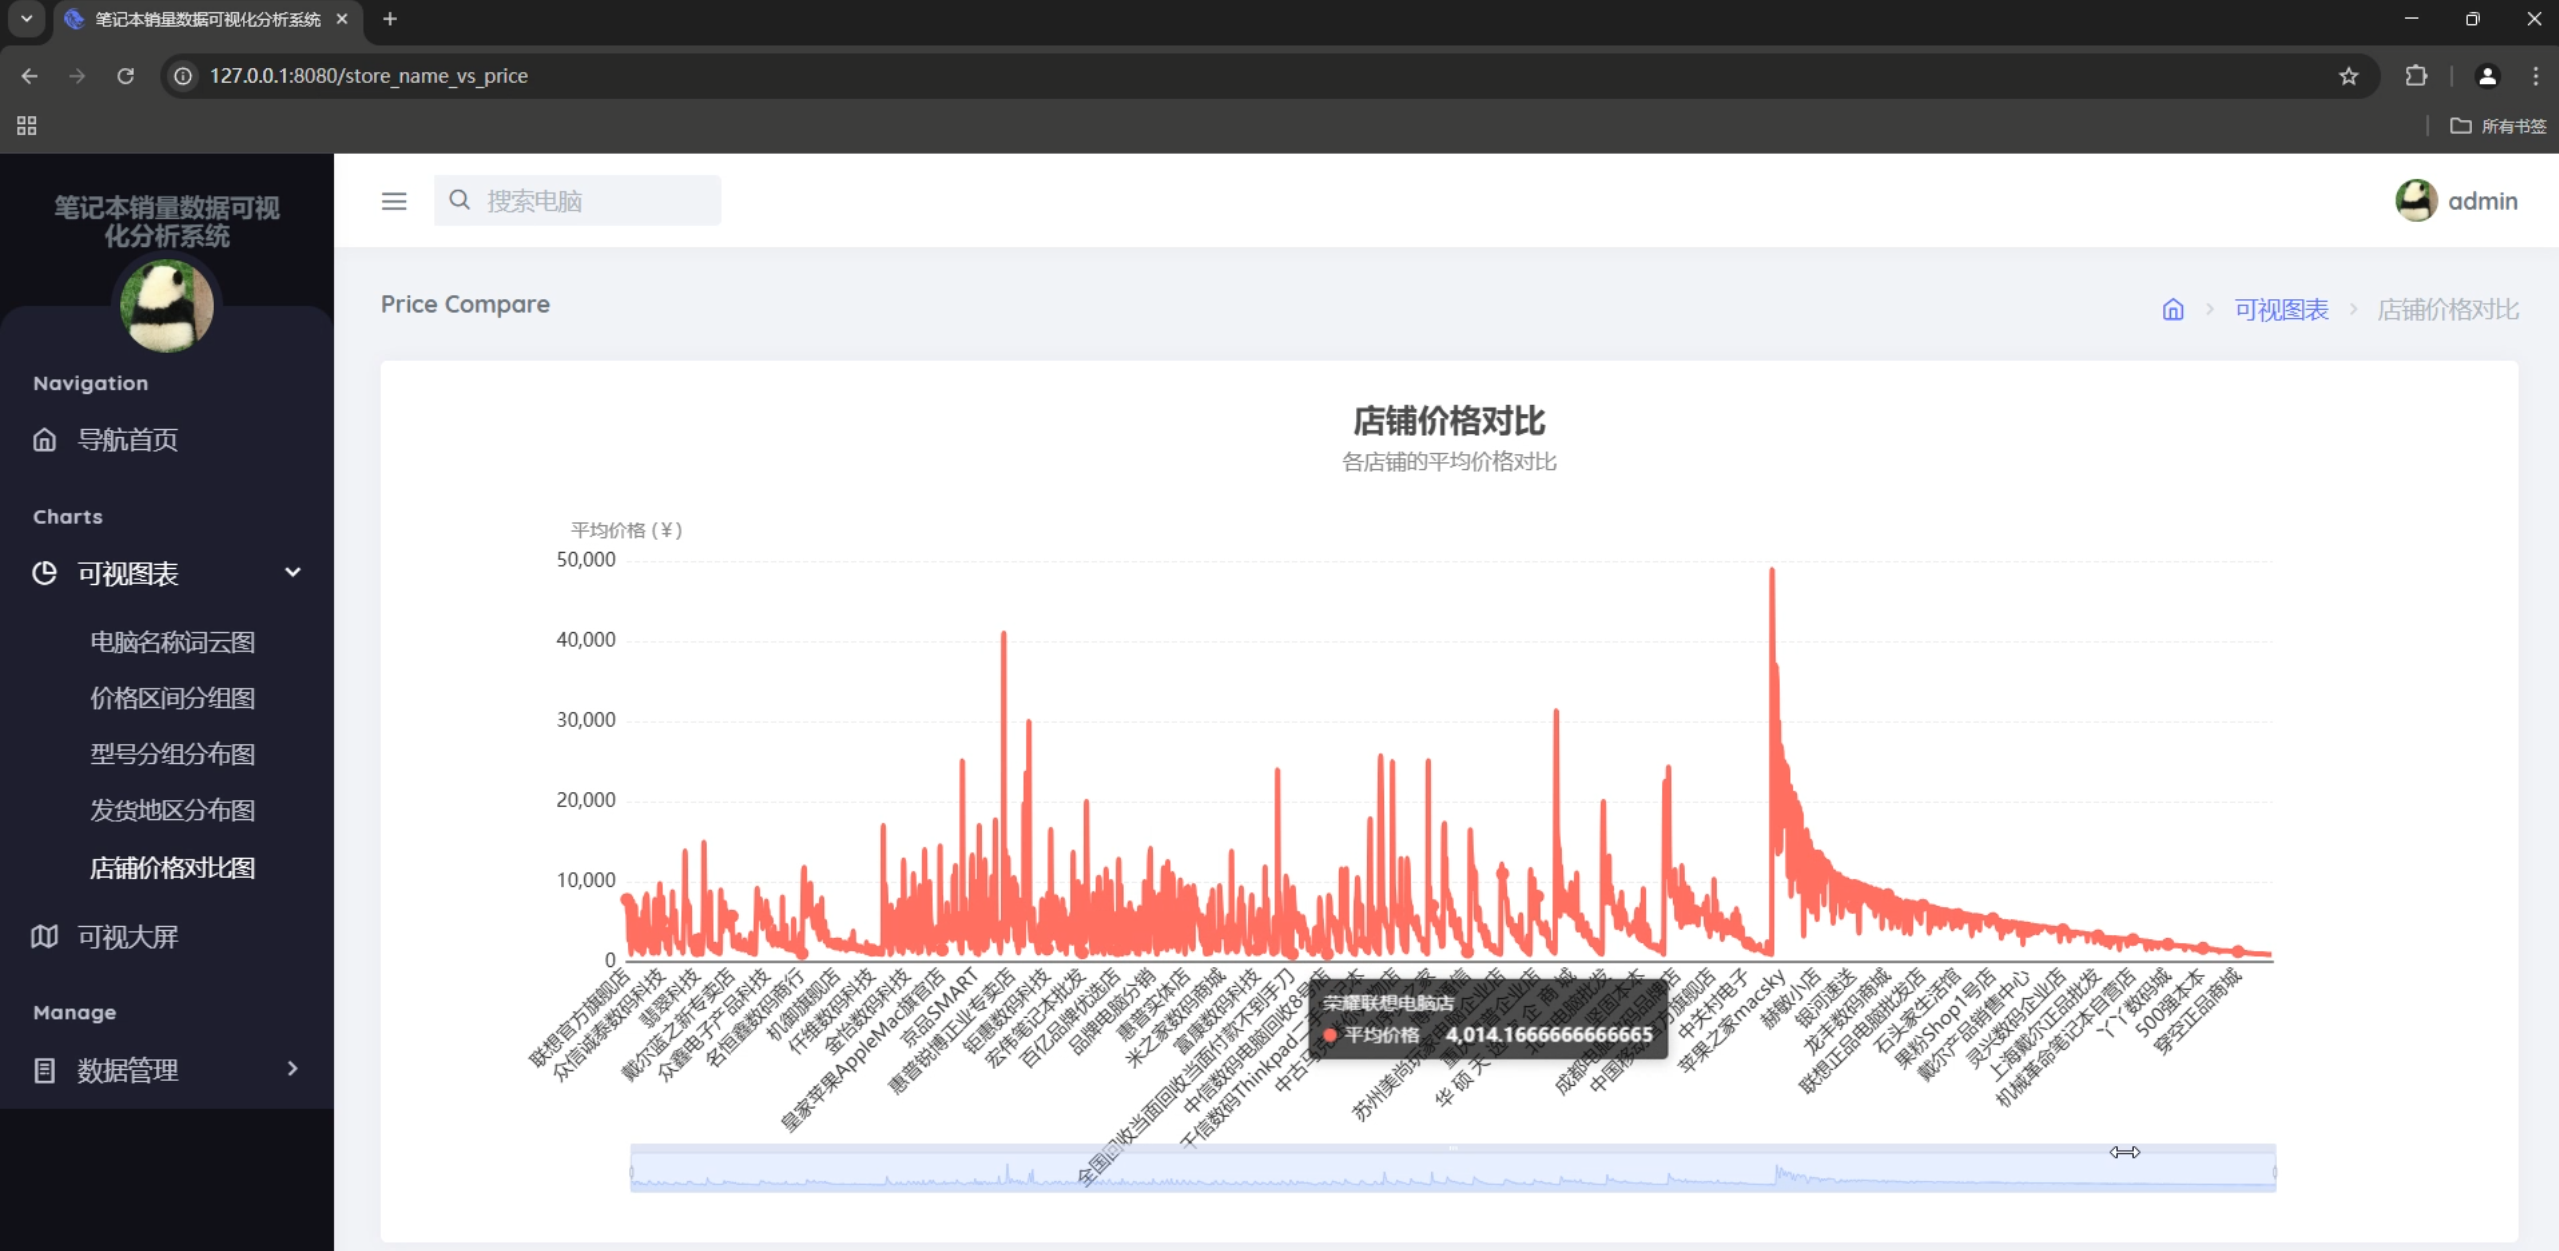Click the left handle of the data zoom slider
Viewport: 2559px width, 1251px height.
pyautogui.click(x=631, y=1171)
